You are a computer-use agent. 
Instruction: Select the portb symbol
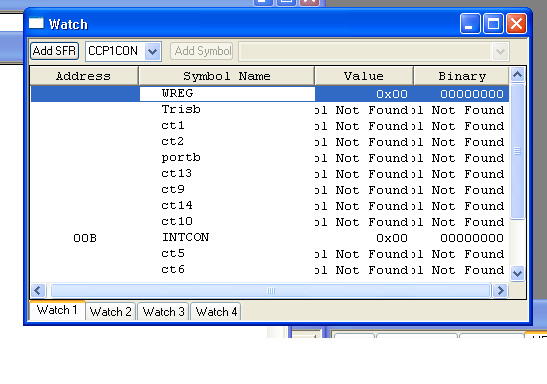pos(181,158)
